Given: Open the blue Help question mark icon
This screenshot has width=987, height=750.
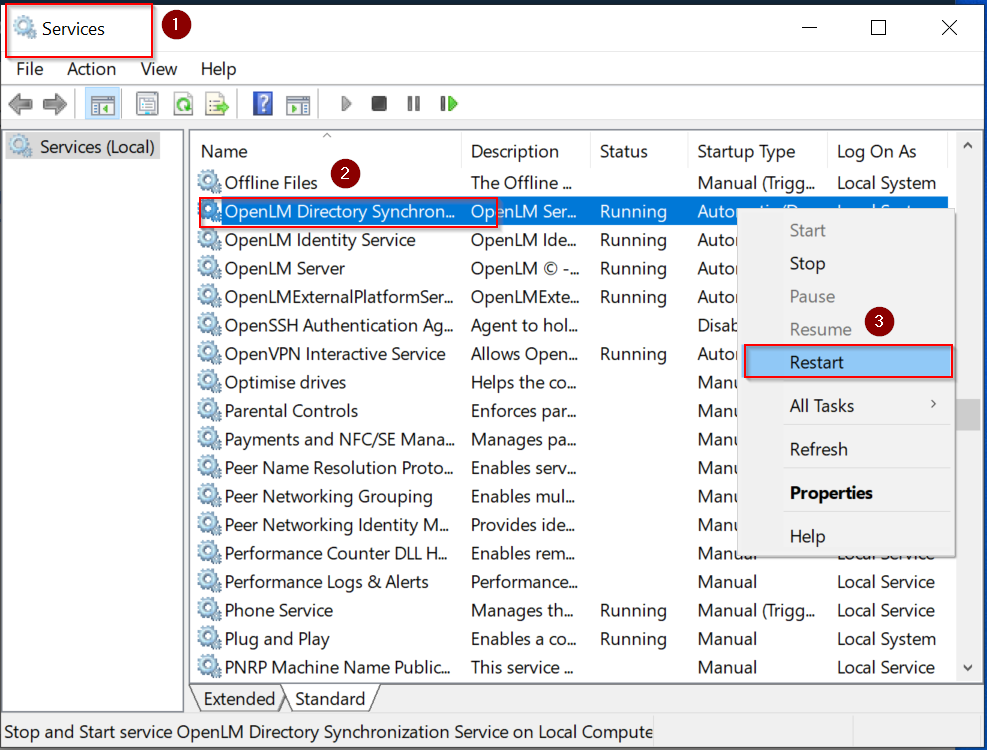Looking at the screenshot, I should pyautogui.click(x=263, y=104).
